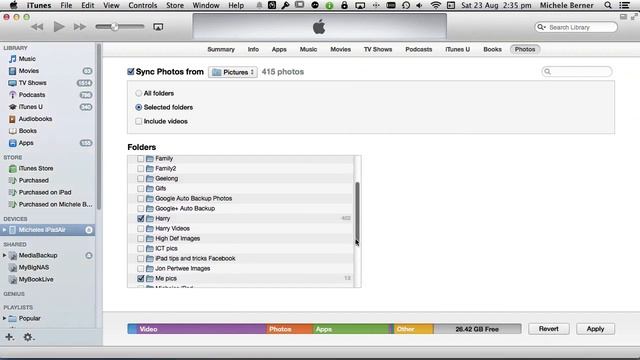Click the Photos segment of capacity bar
Viewport: 640px width, 360px height.
(x=289, y=329)
